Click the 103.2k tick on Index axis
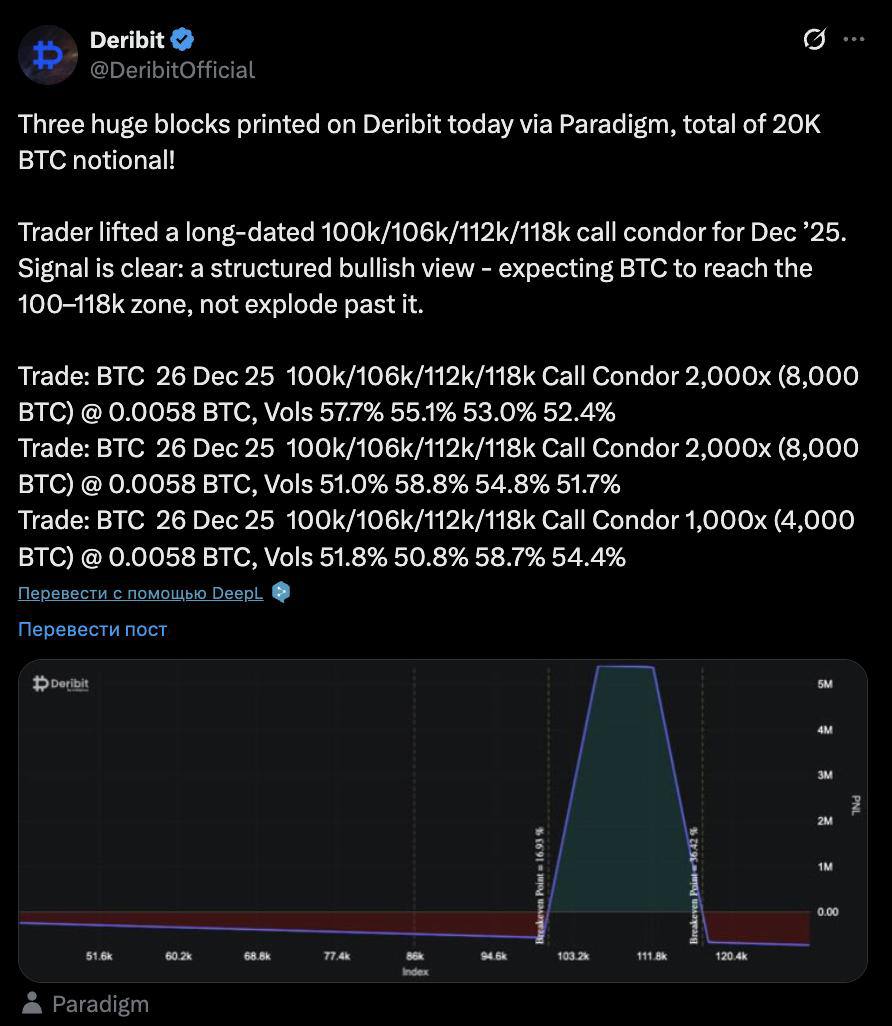The width and height of the screenshot is (892, 1026). (x=573, y=957)
